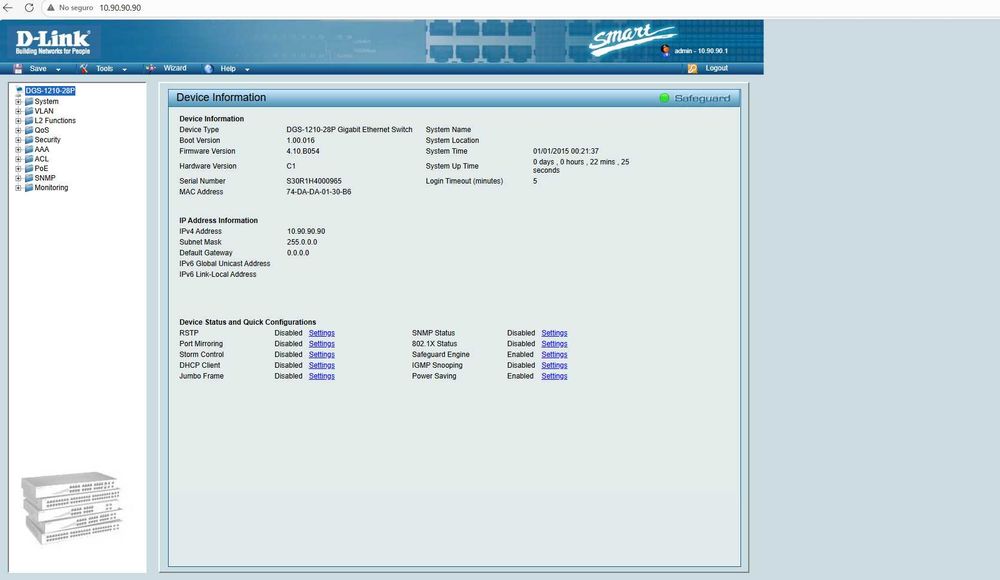This screenshot has width=1000, height=580.
Task: Expand the L2 Functions tree node
Action: pos(18,121)
